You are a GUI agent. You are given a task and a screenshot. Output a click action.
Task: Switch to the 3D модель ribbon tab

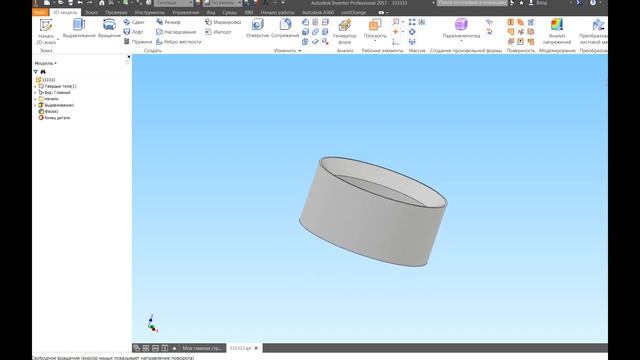coord(65,12)
